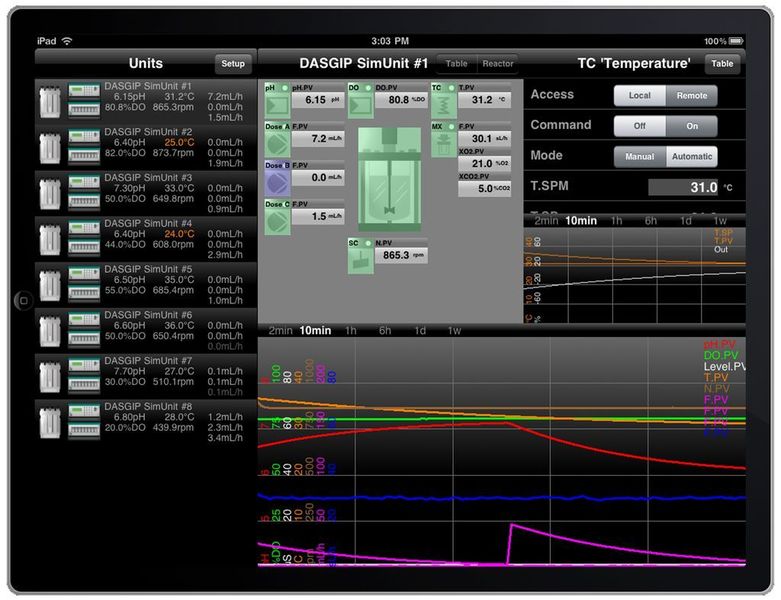Tap the vessel icon for SimUnit #7
The height and width of the screenshot is (600, 781).
pyautogui.click(x=50, y=377)
